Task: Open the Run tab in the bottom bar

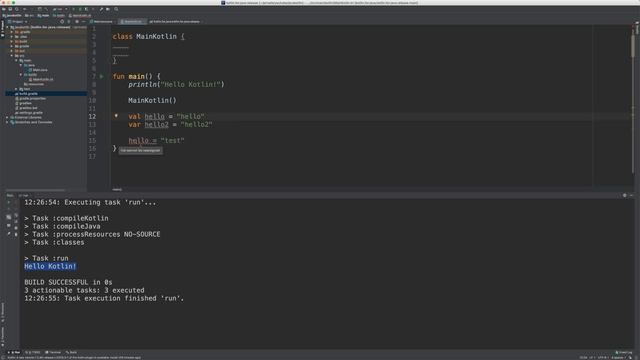Action: pyautogui.click(x=14, y=352)
